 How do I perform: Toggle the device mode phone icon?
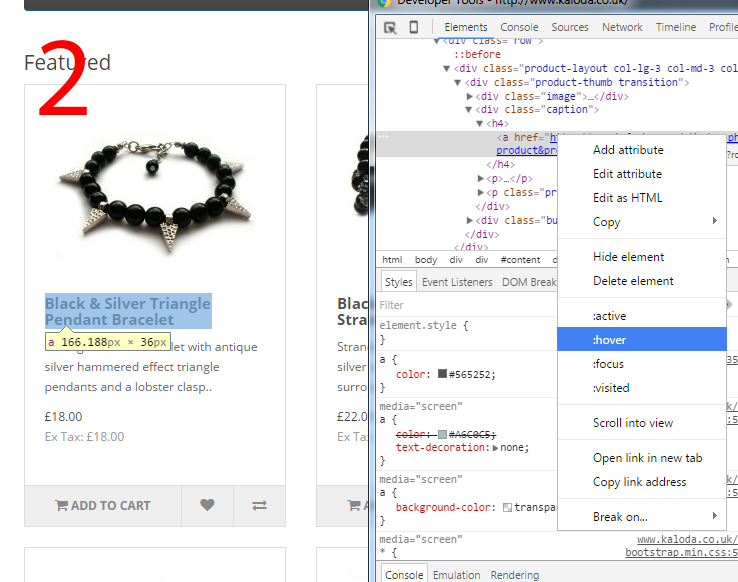click(414, 27)
